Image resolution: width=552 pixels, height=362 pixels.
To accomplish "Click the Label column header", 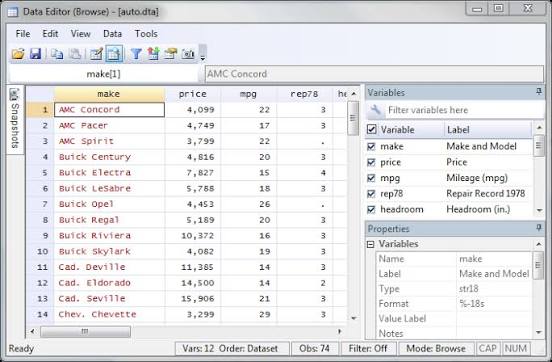I will 488,130.
